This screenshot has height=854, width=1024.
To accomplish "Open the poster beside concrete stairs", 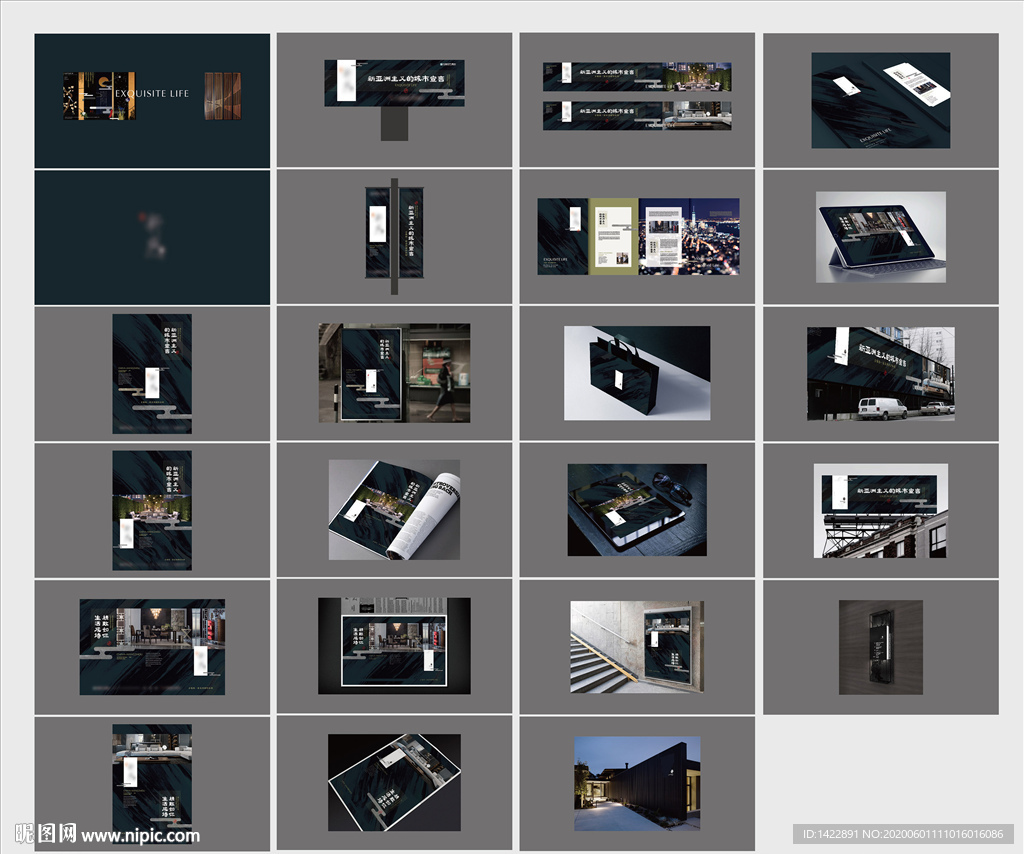I will tap(637, 646).
